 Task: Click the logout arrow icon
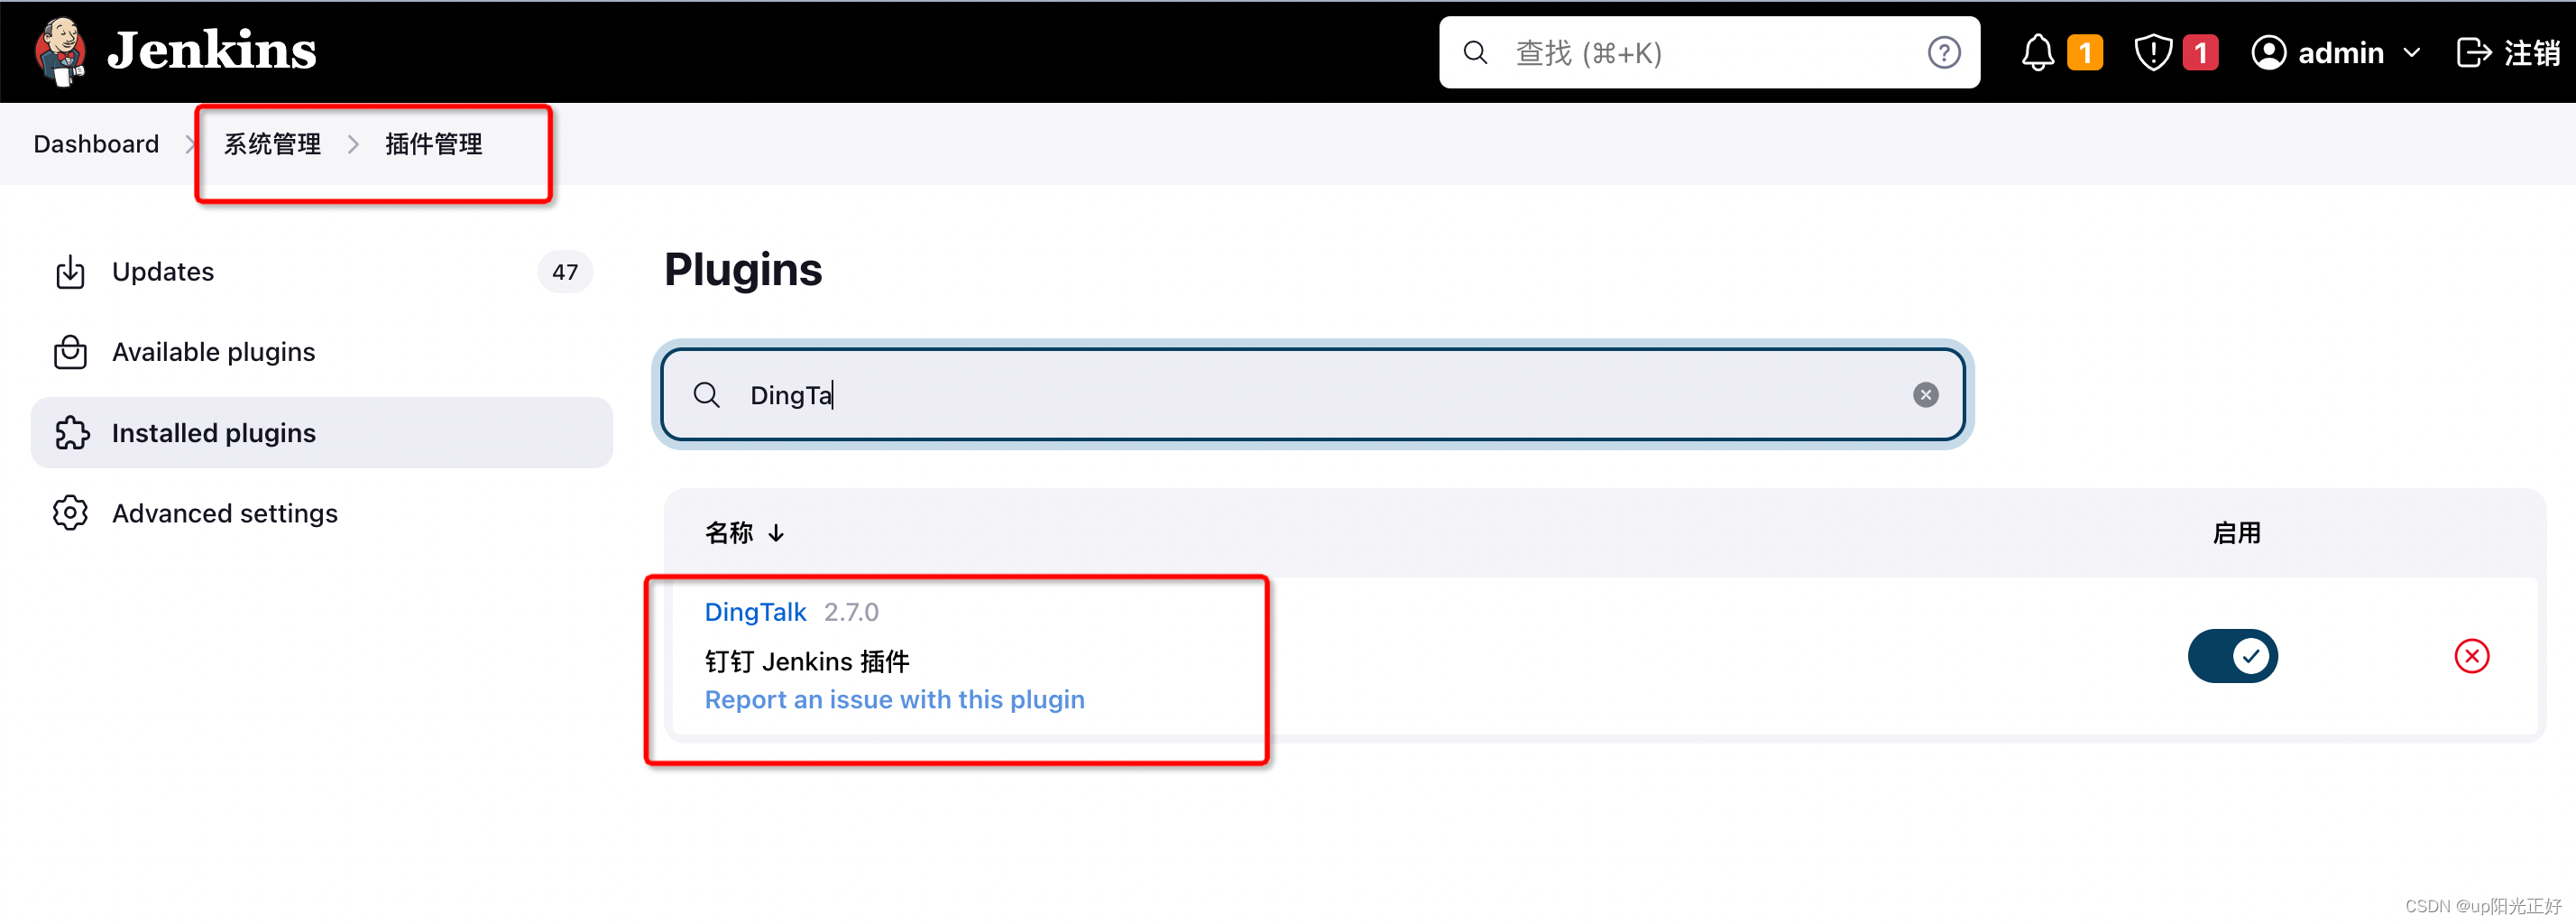tap(2474, 52)
